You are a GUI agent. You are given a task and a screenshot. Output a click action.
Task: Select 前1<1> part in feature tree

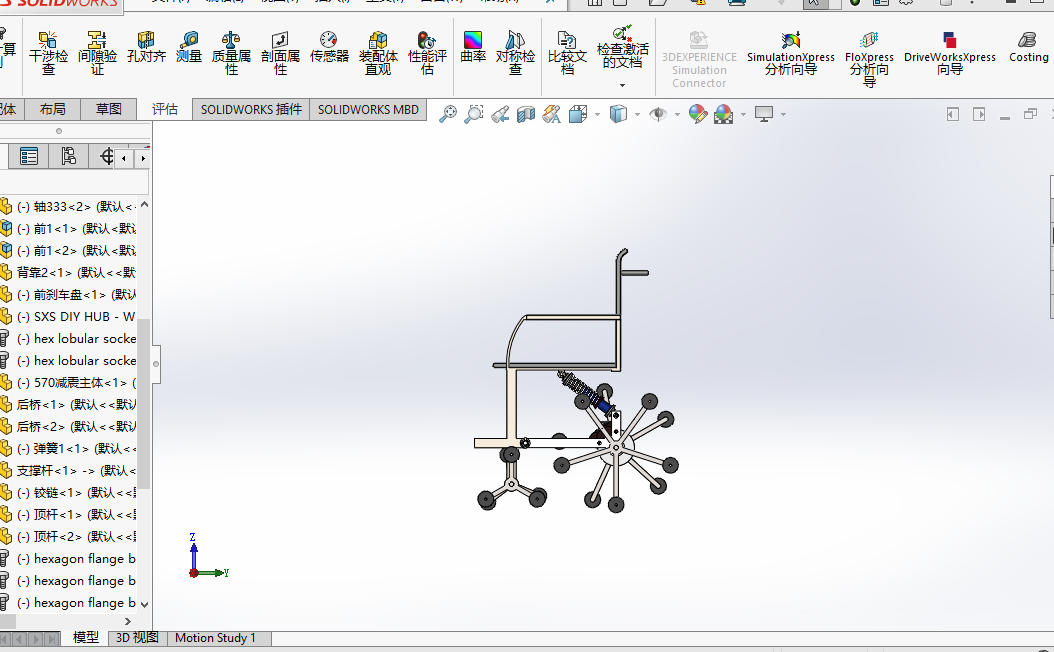pyautogui.click(x=69, y=229)
